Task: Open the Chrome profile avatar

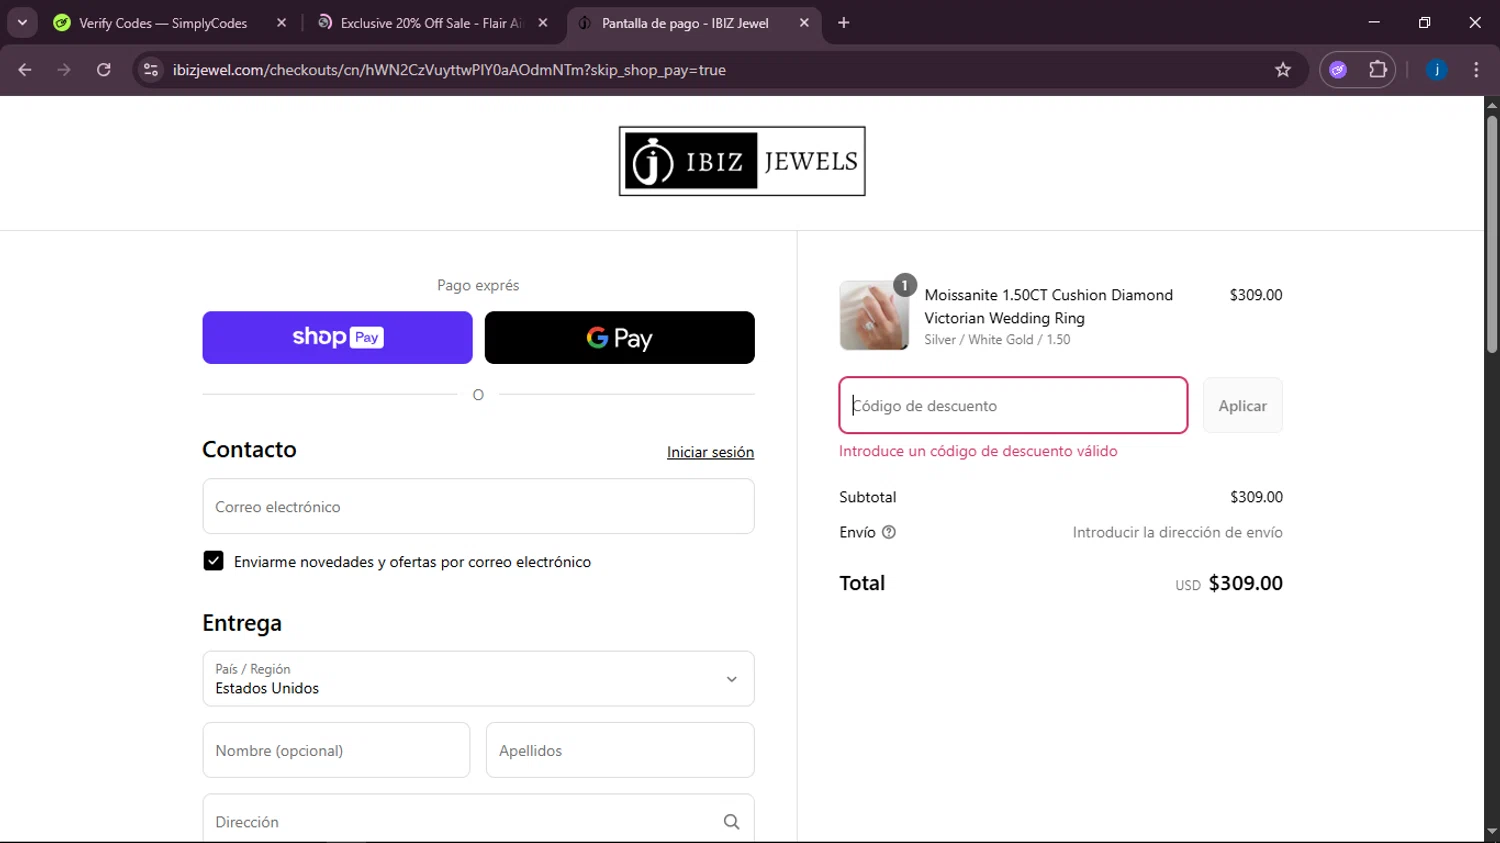Action: point(1437,70)
